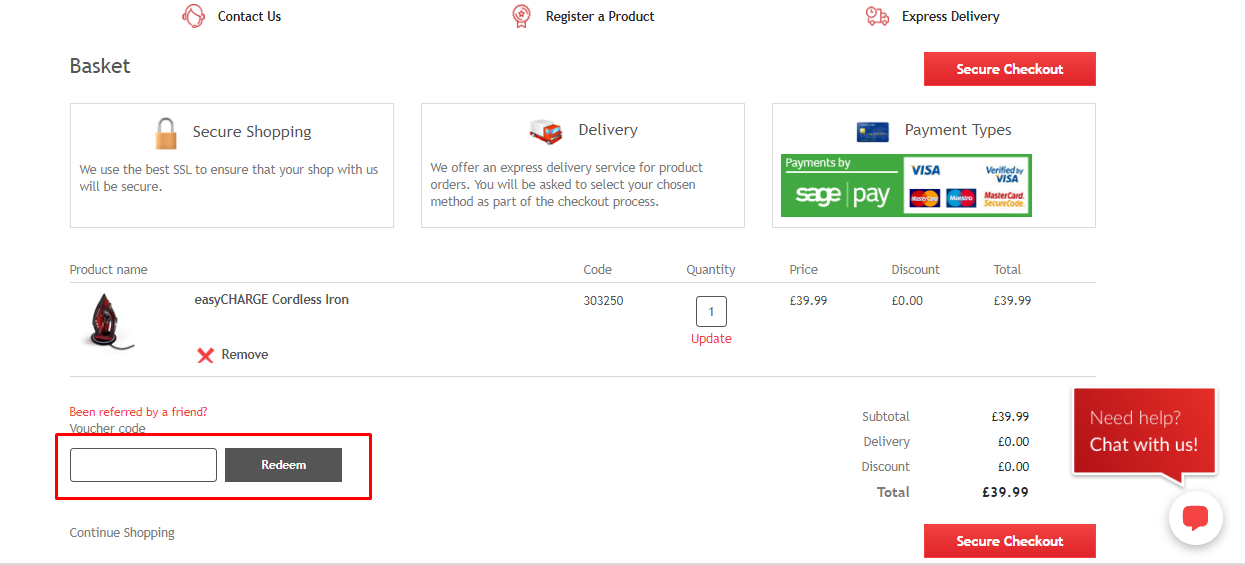
Task: Open the easyCHARGE Cordless Iron product title
Action: [271, 299]
